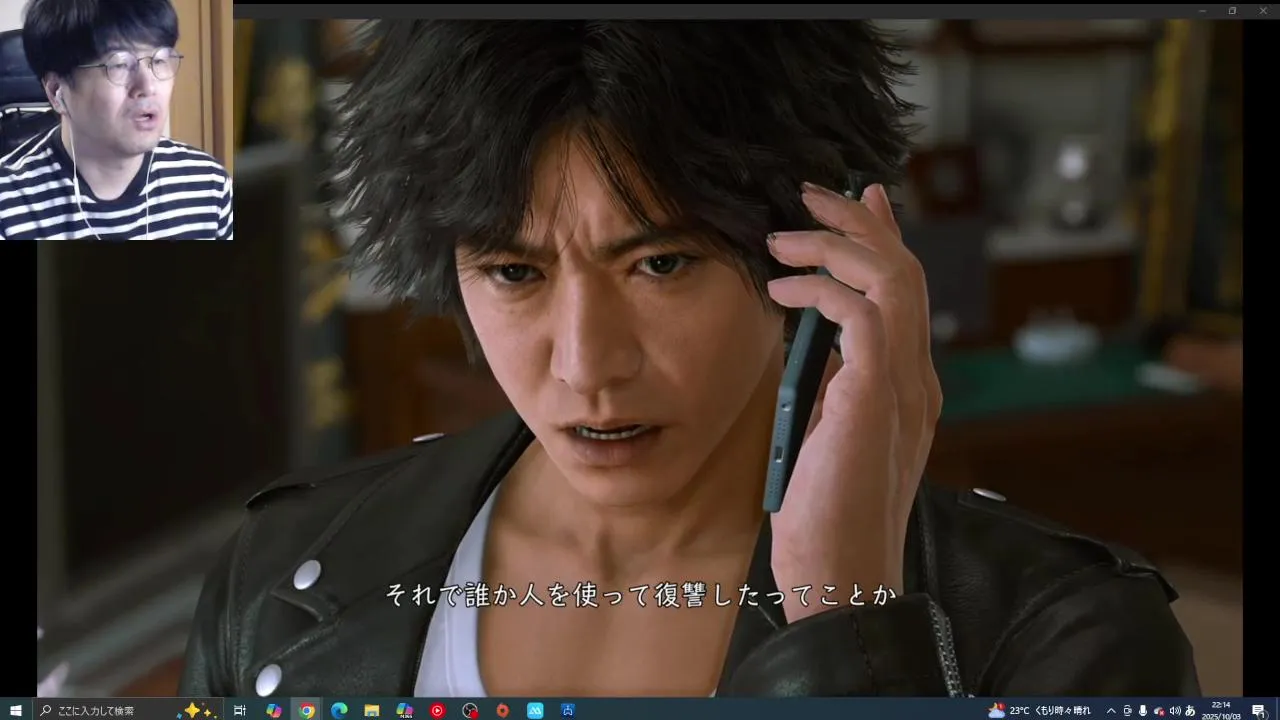Open the weather widget showing 23°C

[1040, 710]
